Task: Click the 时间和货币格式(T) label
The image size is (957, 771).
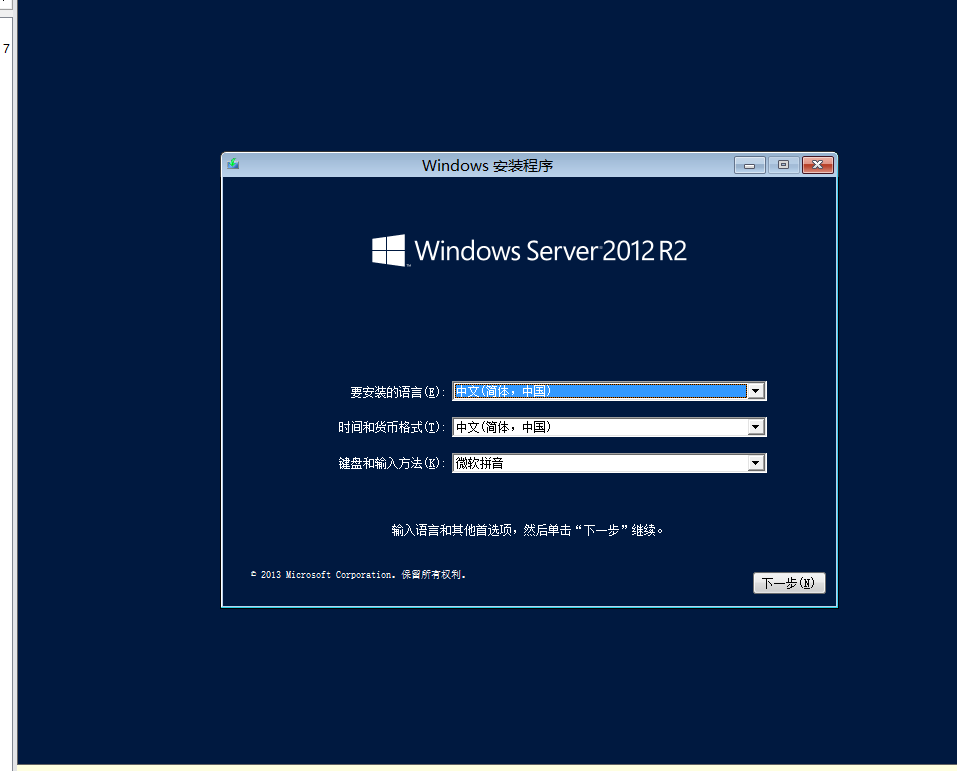Action: point(391,427)
